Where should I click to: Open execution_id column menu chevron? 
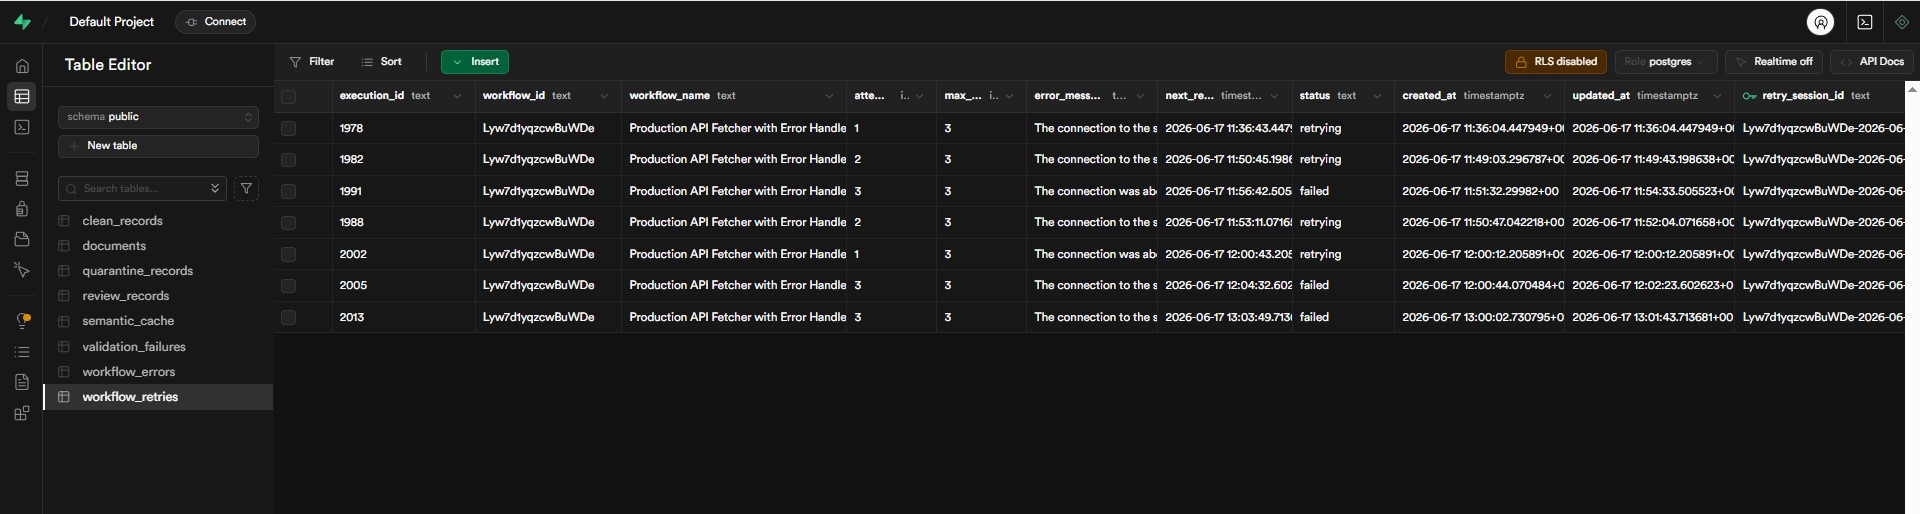point(457,96)
